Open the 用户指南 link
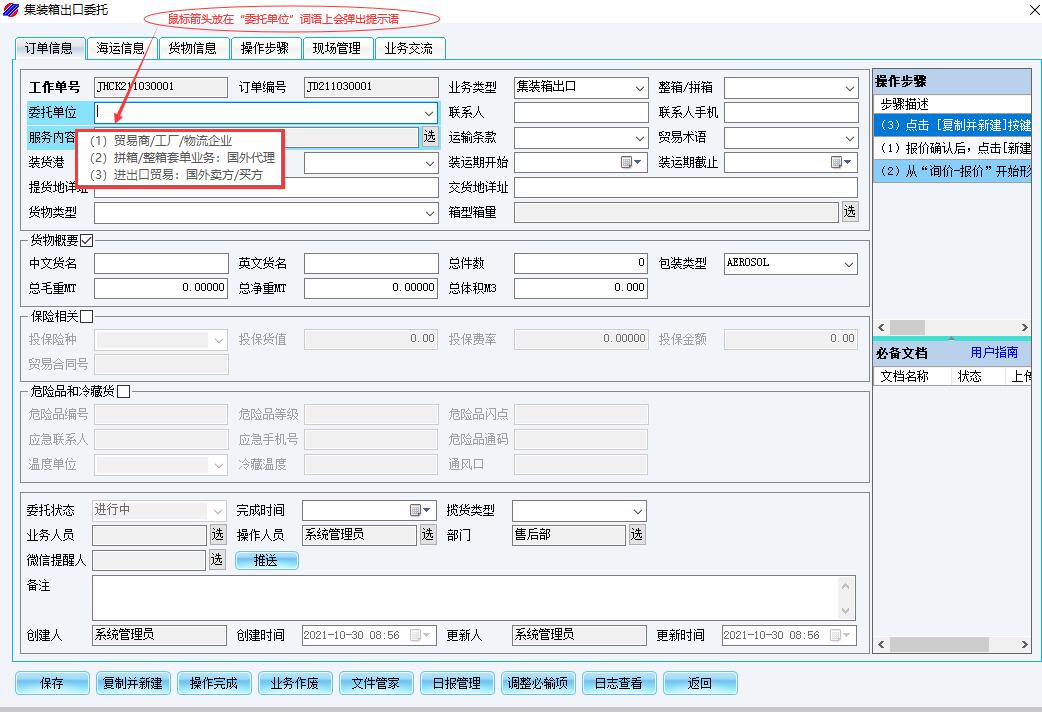 pyautogui.click(x=993, y=352)
